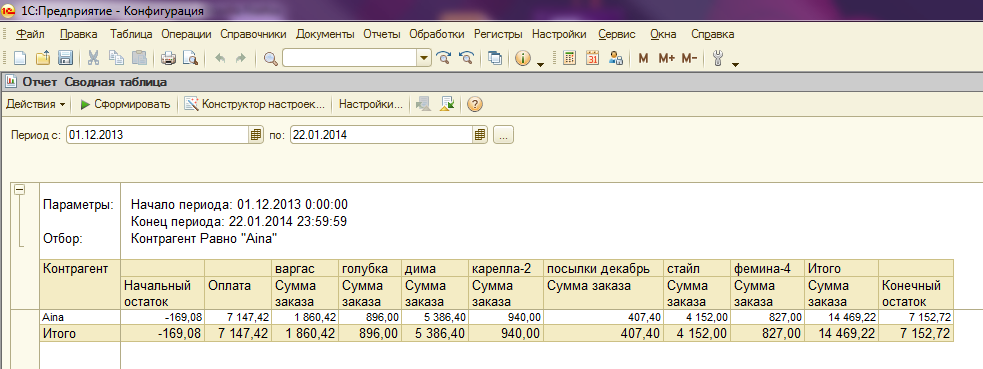983x369 pixels.
Task: Open the user settings icon
Action: [x=615, y=58]
